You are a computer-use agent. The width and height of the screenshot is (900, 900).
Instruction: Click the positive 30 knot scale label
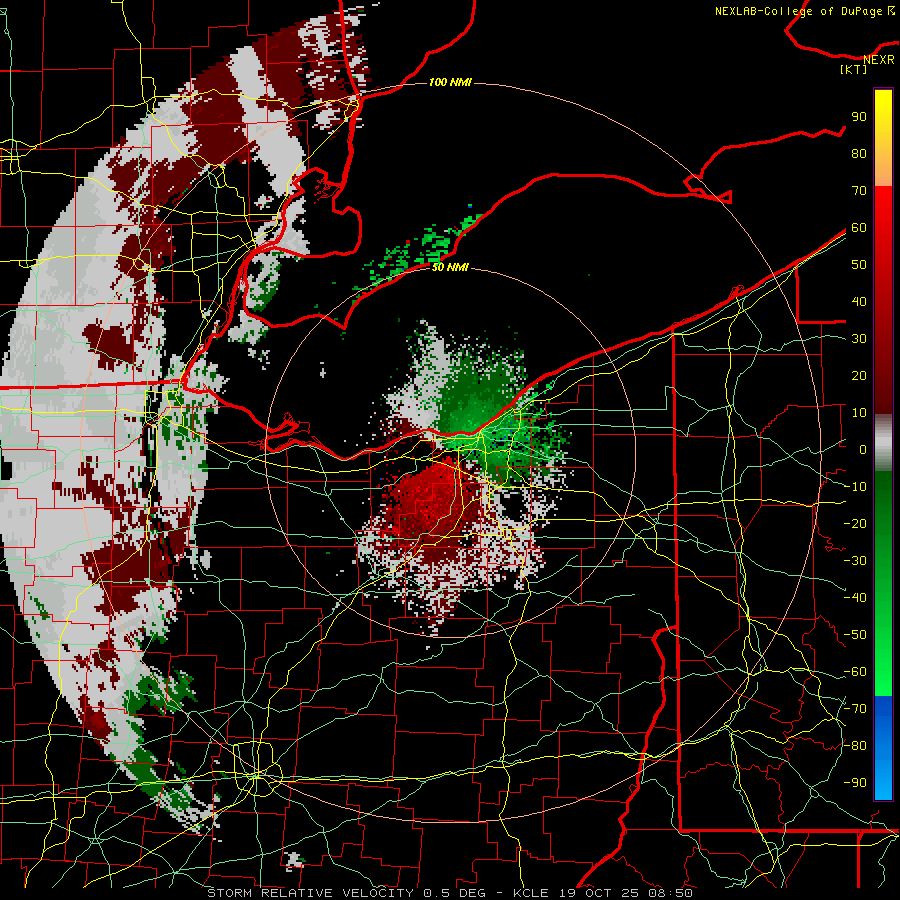[859, 339]
